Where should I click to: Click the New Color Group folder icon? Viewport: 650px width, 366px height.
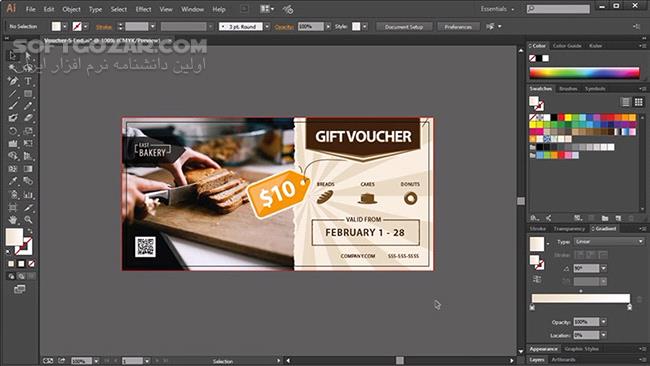pyautogui.click(x=605, y=218)
